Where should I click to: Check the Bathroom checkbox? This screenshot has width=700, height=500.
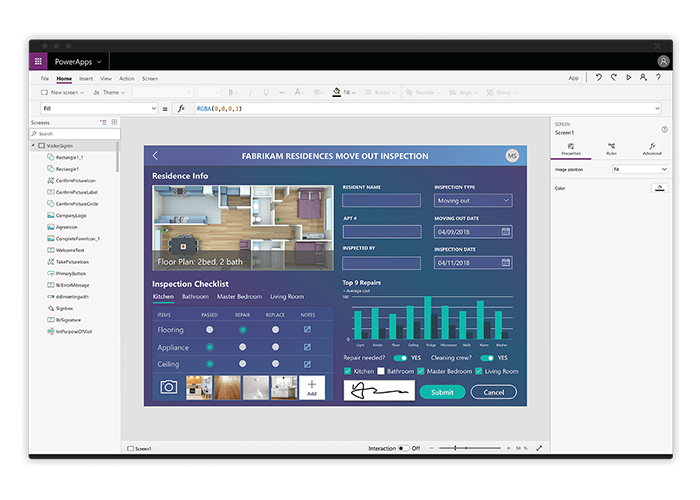click(x=381, y=371)
